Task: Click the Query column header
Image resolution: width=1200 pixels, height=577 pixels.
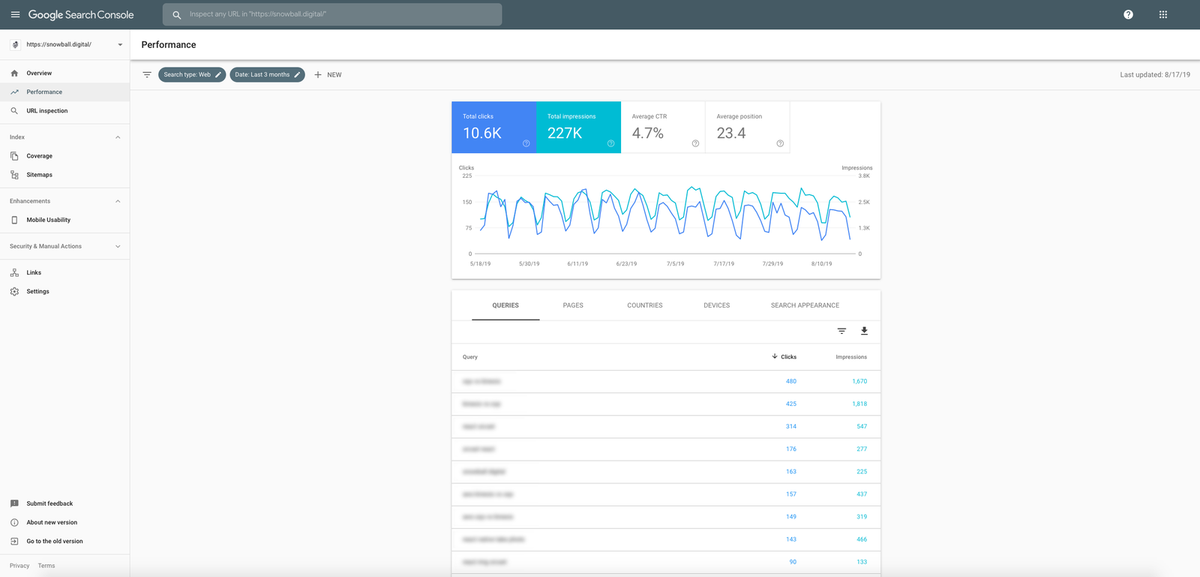Action: click(470, 357)
